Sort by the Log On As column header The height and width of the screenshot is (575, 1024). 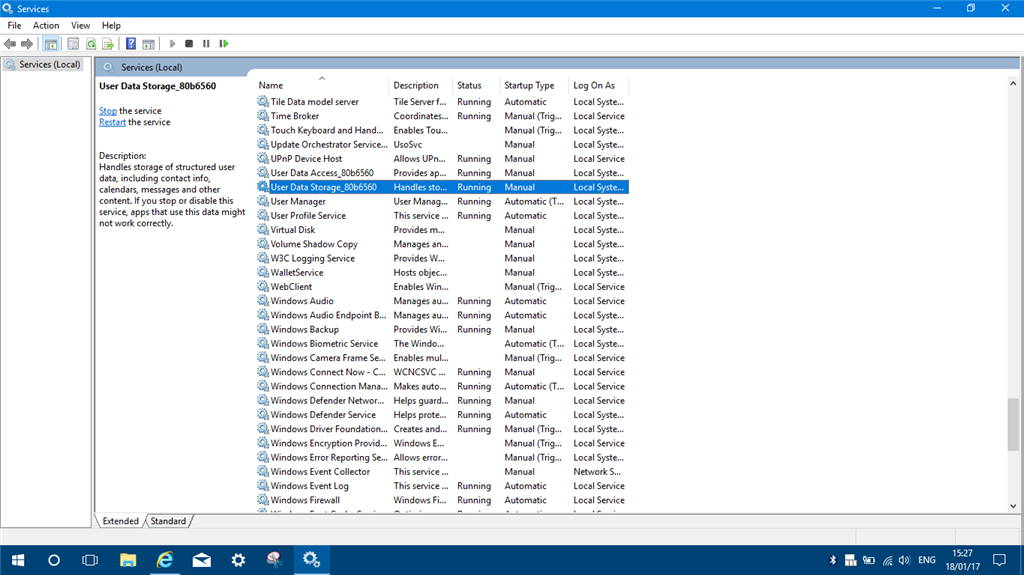(x=599, y=85)
